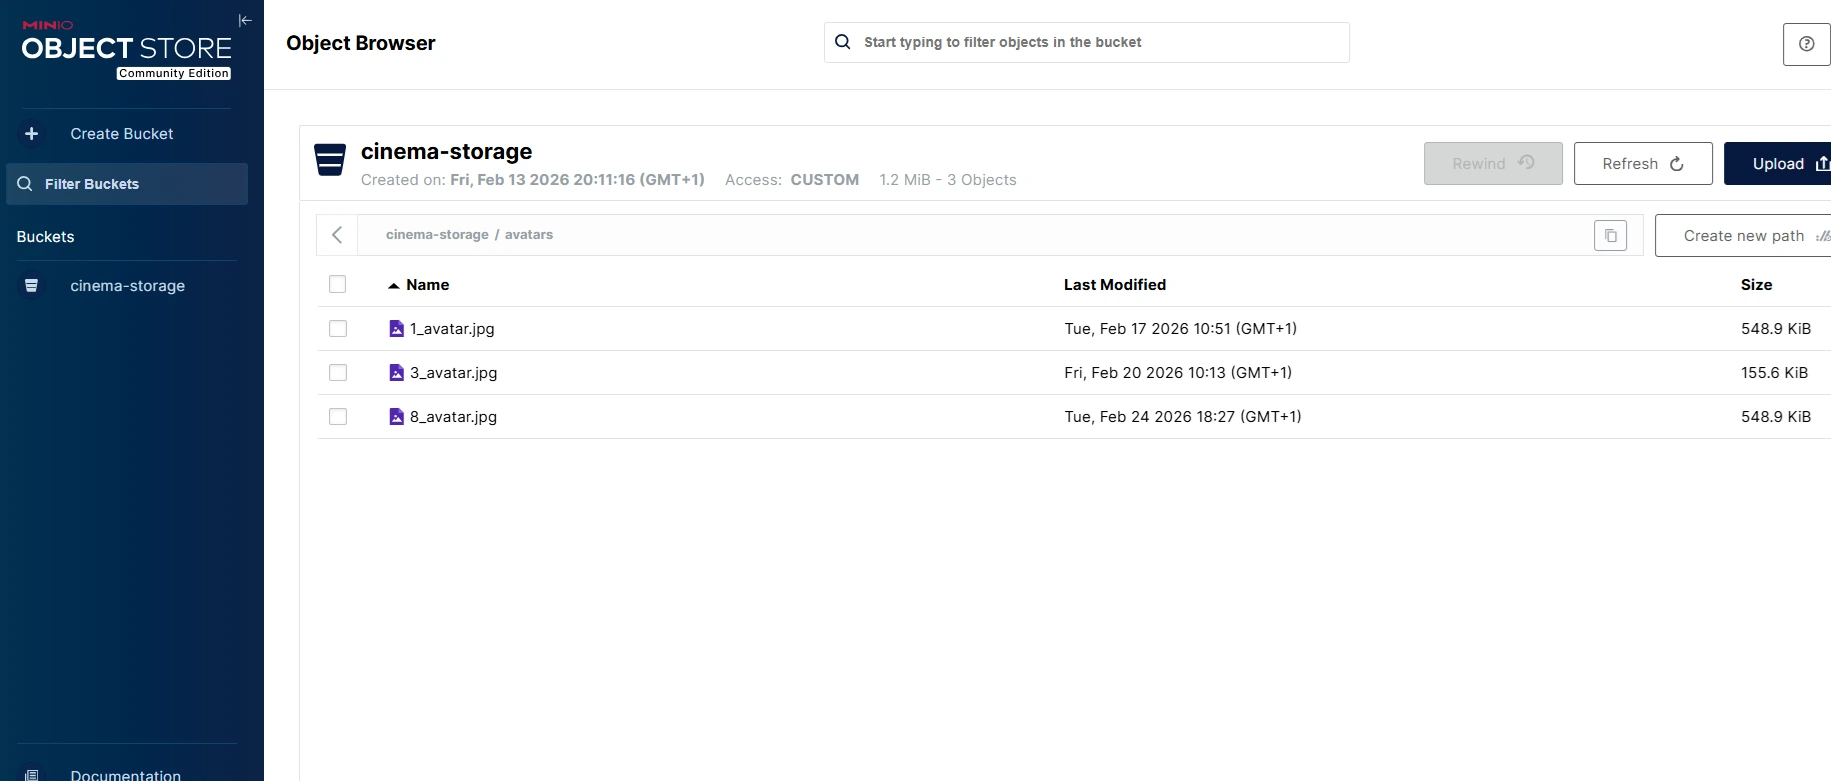The height and width of the screenshot is (781, 1831).
Task: Toggle the select-all checkbox in header row
Action: tap(338, 285)
